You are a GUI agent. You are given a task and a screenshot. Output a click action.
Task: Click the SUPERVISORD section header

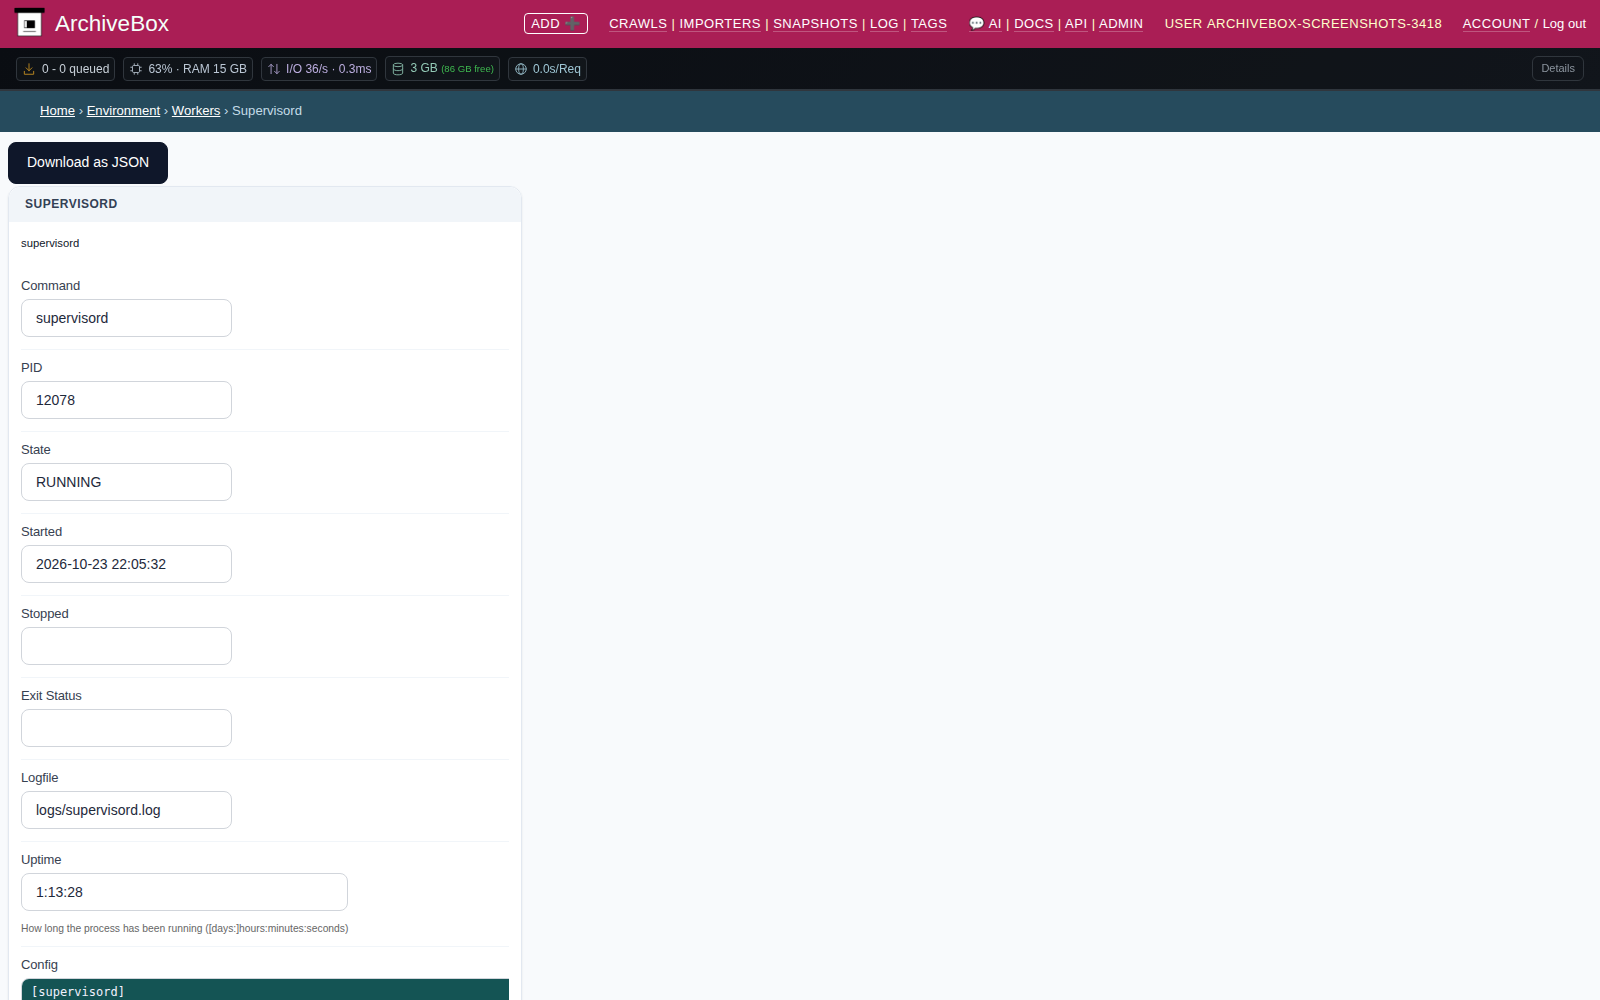(265, 204)
